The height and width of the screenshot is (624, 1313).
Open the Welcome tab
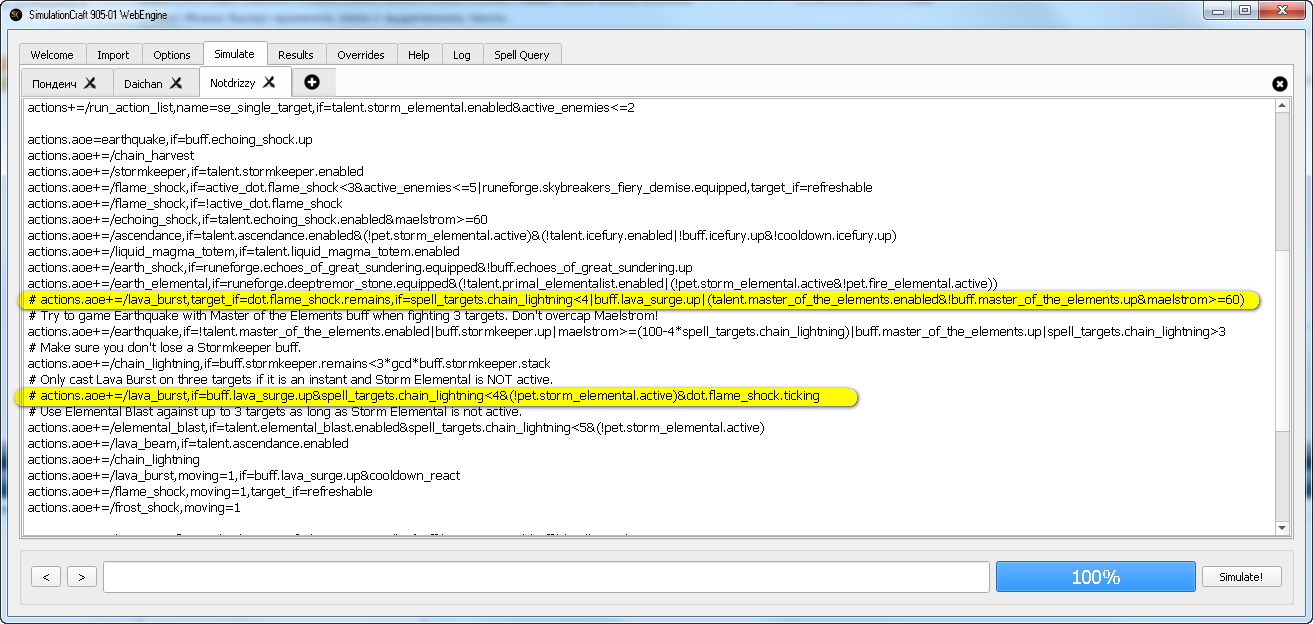52,55
